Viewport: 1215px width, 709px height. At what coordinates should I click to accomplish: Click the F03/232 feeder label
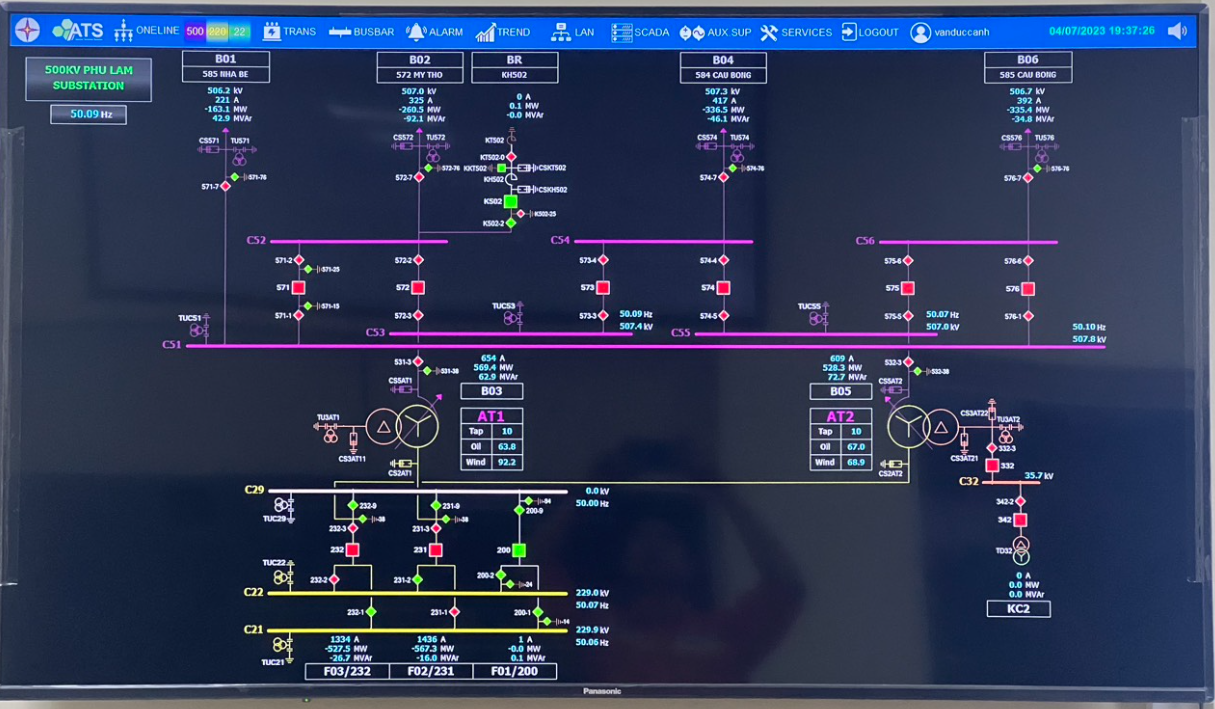pyautogui.click(x=346, y=671)
